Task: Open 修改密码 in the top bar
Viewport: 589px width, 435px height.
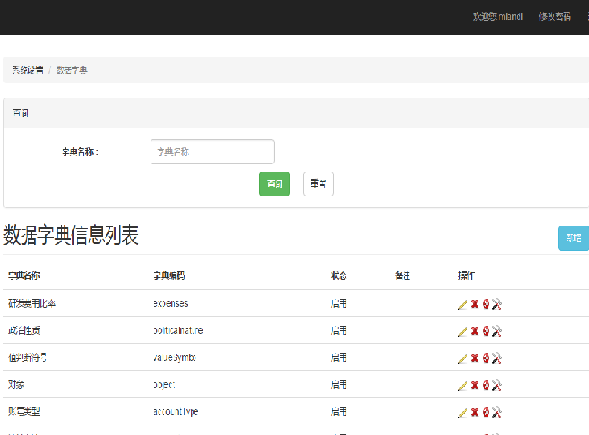Action: click(554, 17)
